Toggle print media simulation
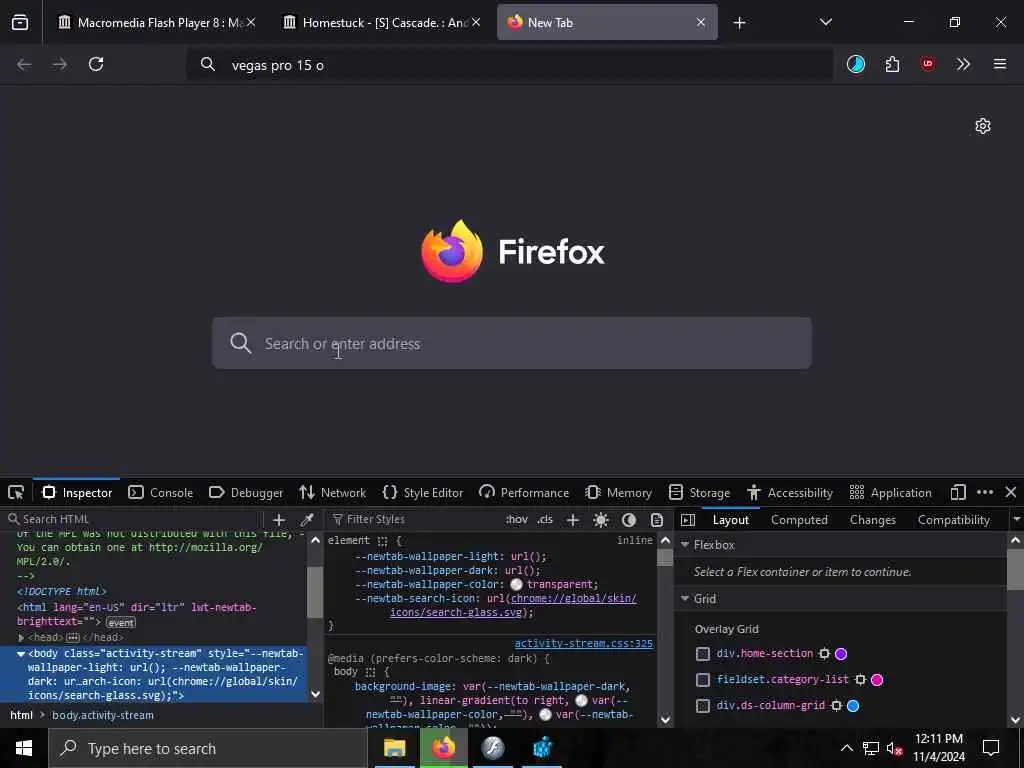The height and width of the screenshot is (768, 1024). click(657, 520)
